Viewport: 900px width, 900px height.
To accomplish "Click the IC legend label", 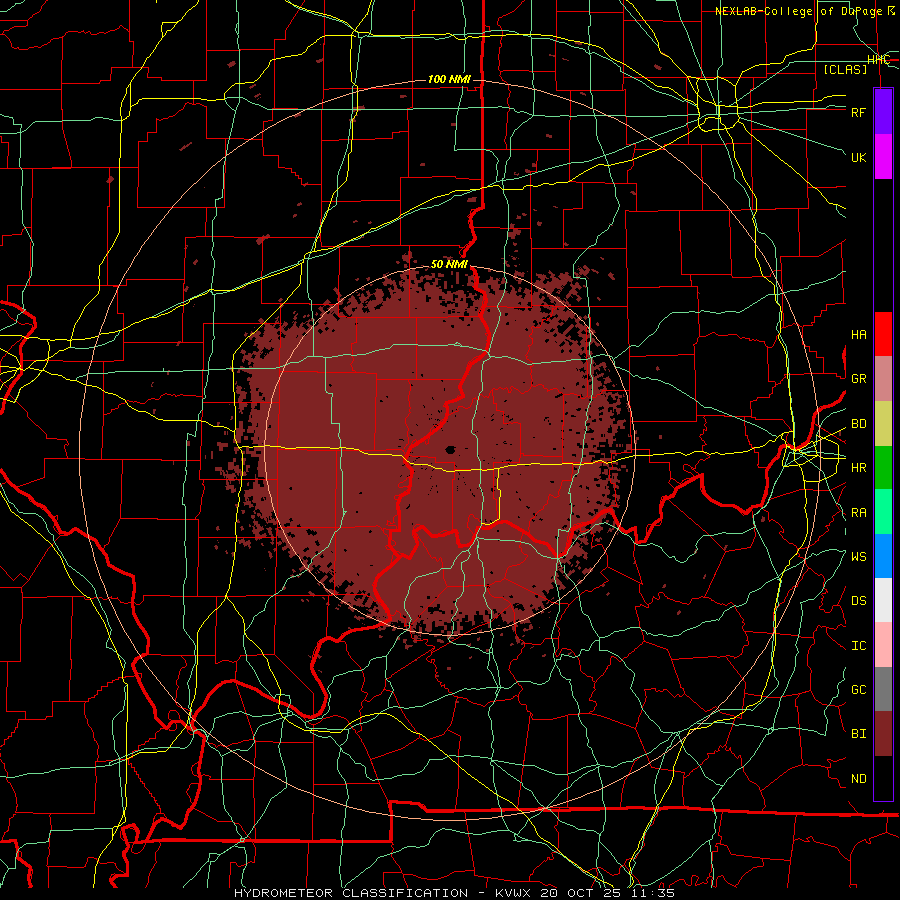I will coord(859,646).
